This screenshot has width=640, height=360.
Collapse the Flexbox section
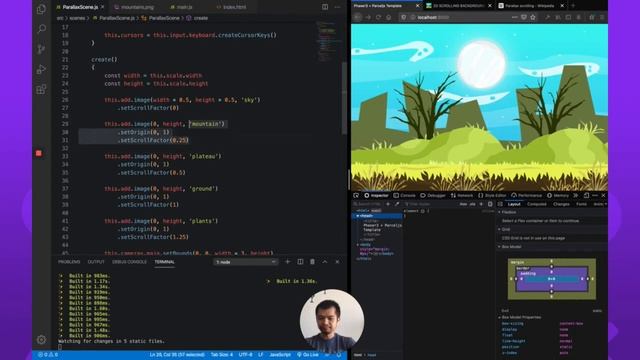pyautogui.click(x=499, y=212)
